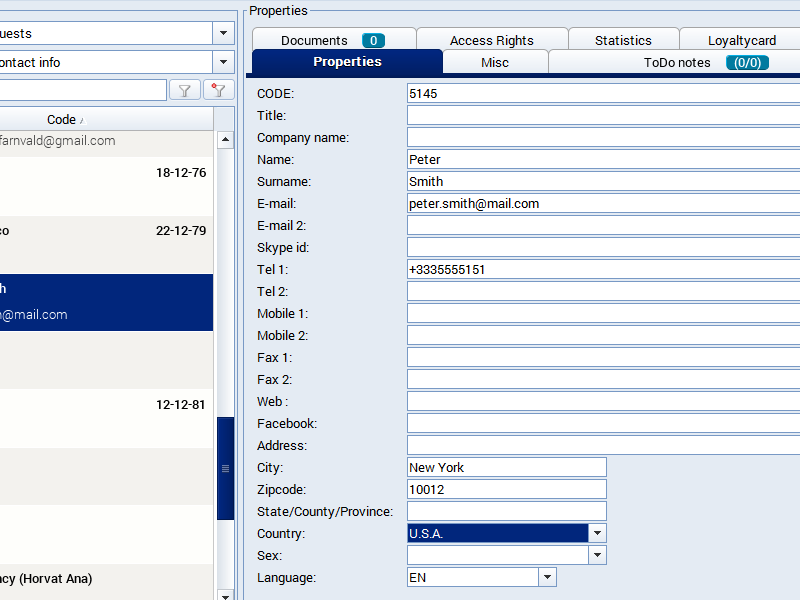This screenshot has width=800, height=600.
Task: Sort list by Code column header
Action: pyautogui.click(x=62, y=119)
